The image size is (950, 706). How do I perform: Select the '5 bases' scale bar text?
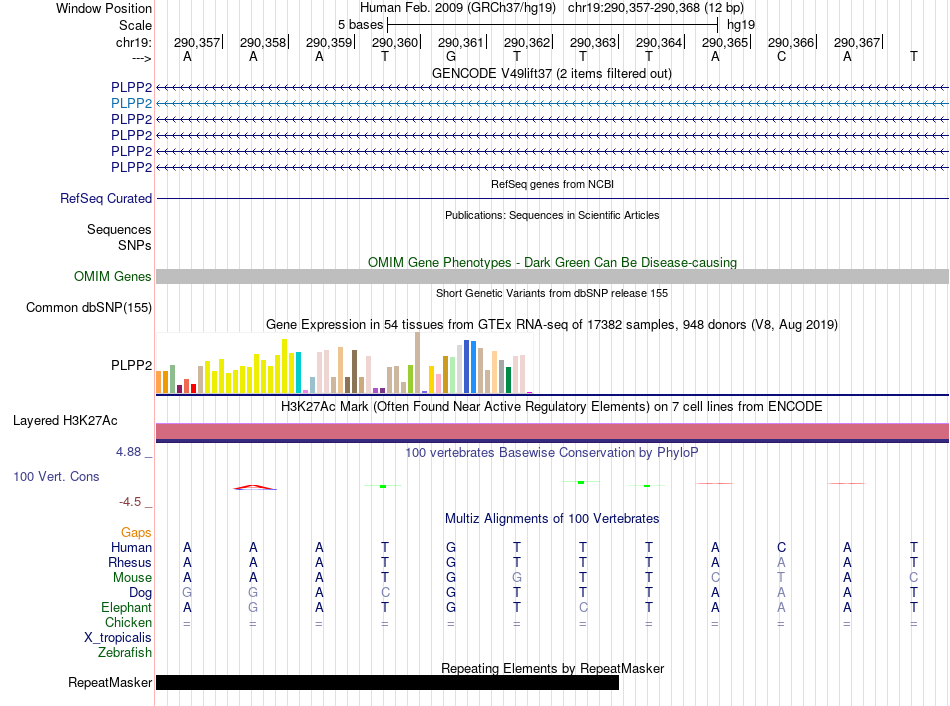coord(360,25)
